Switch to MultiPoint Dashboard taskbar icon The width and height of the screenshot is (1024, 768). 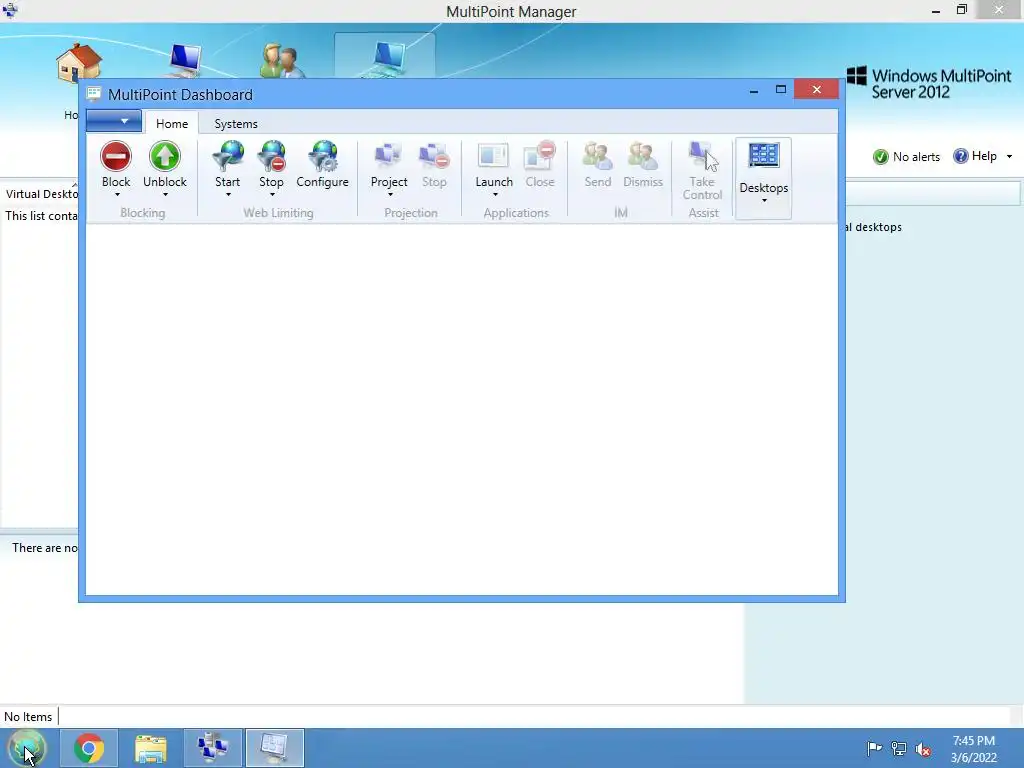pos(274,748)
